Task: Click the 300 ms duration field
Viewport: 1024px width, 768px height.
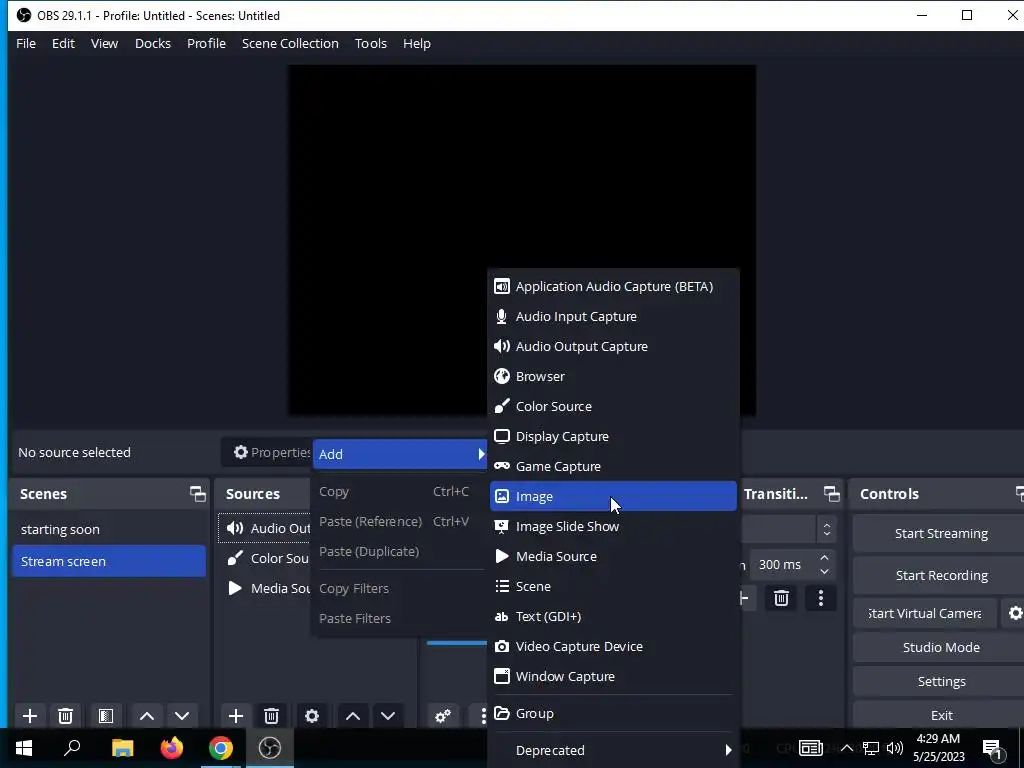Action: point(783,564)
